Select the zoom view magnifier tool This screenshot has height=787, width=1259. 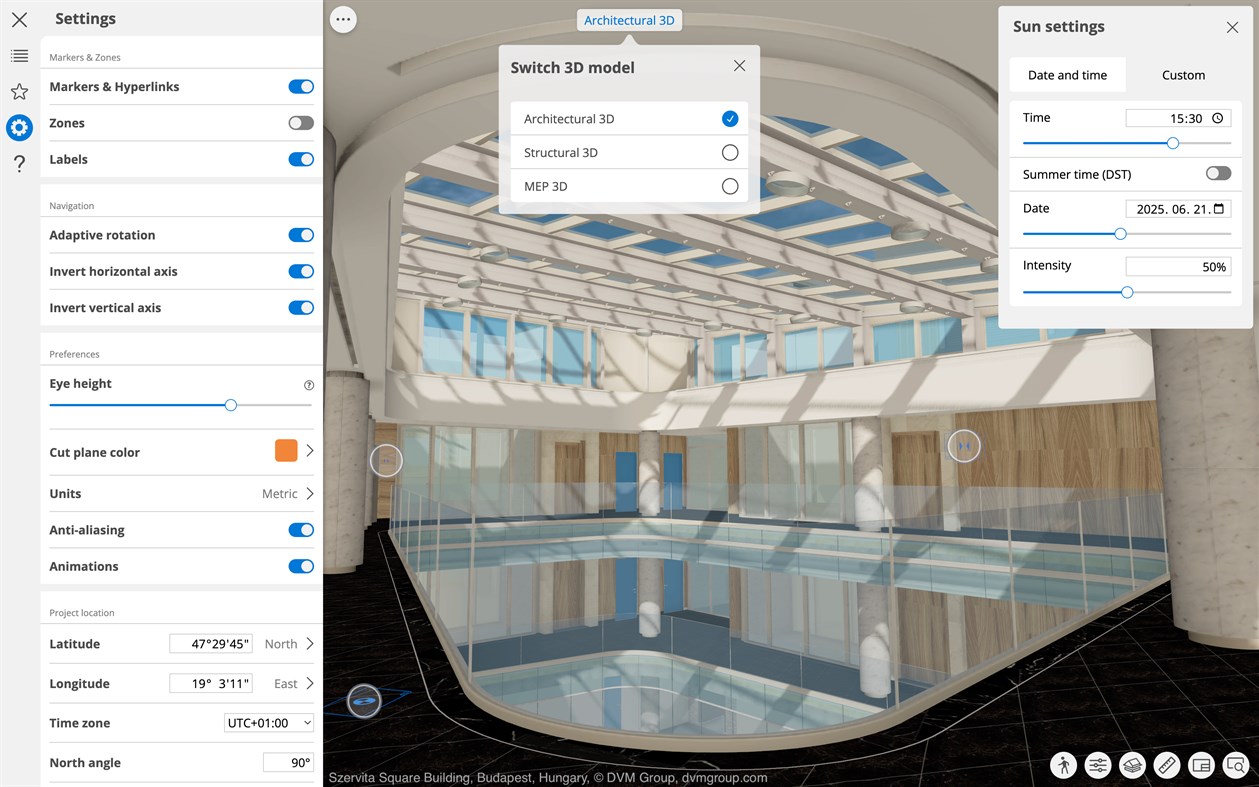pos(1236,765)
